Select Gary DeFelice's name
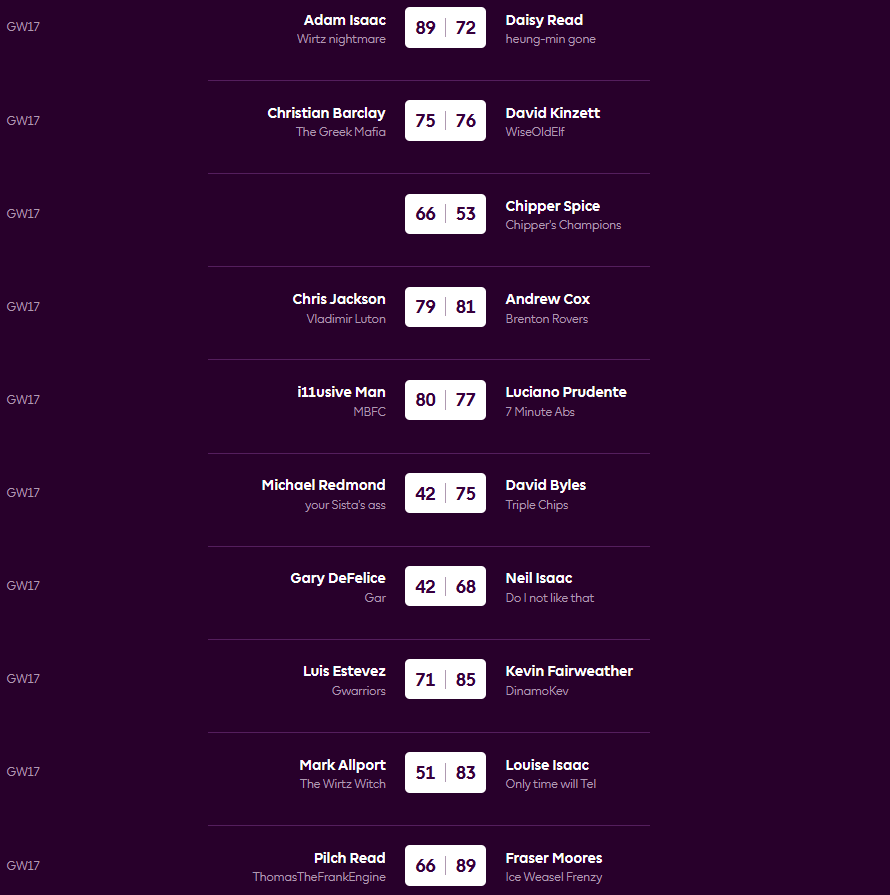 click(338, 578)
